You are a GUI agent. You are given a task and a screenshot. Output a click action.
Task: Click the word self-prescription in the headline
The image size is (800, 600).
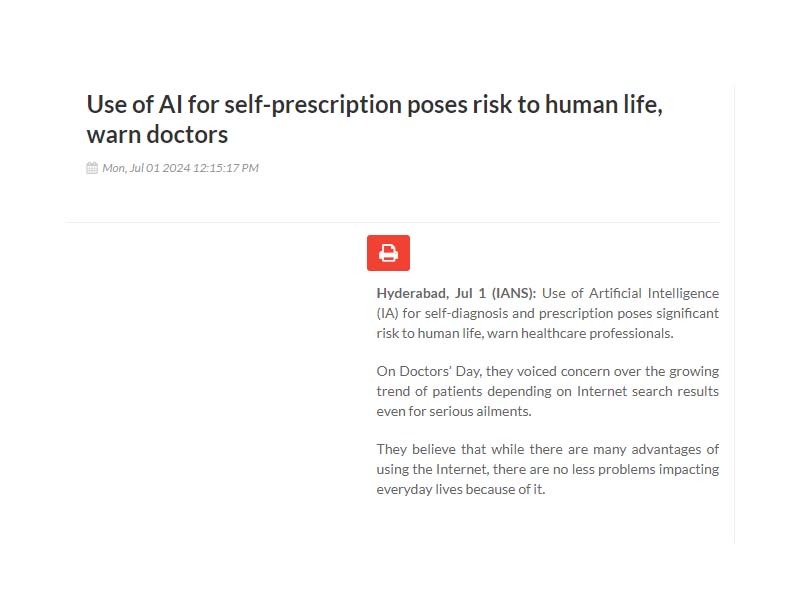pyautogui.click(x=313, y=105)
